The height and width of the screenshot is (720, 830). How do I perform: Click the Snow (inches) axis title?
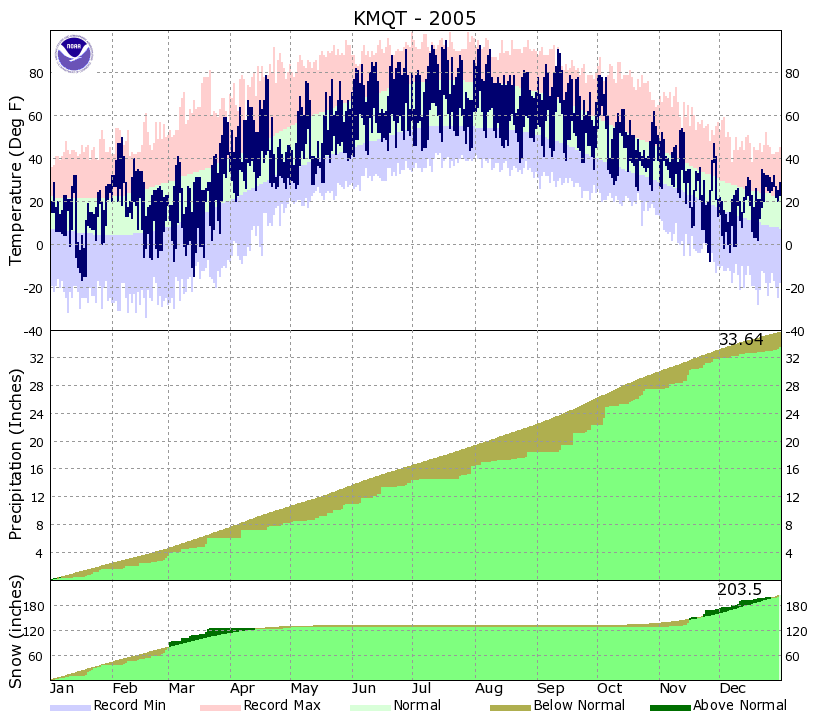(x=15, y=632)
